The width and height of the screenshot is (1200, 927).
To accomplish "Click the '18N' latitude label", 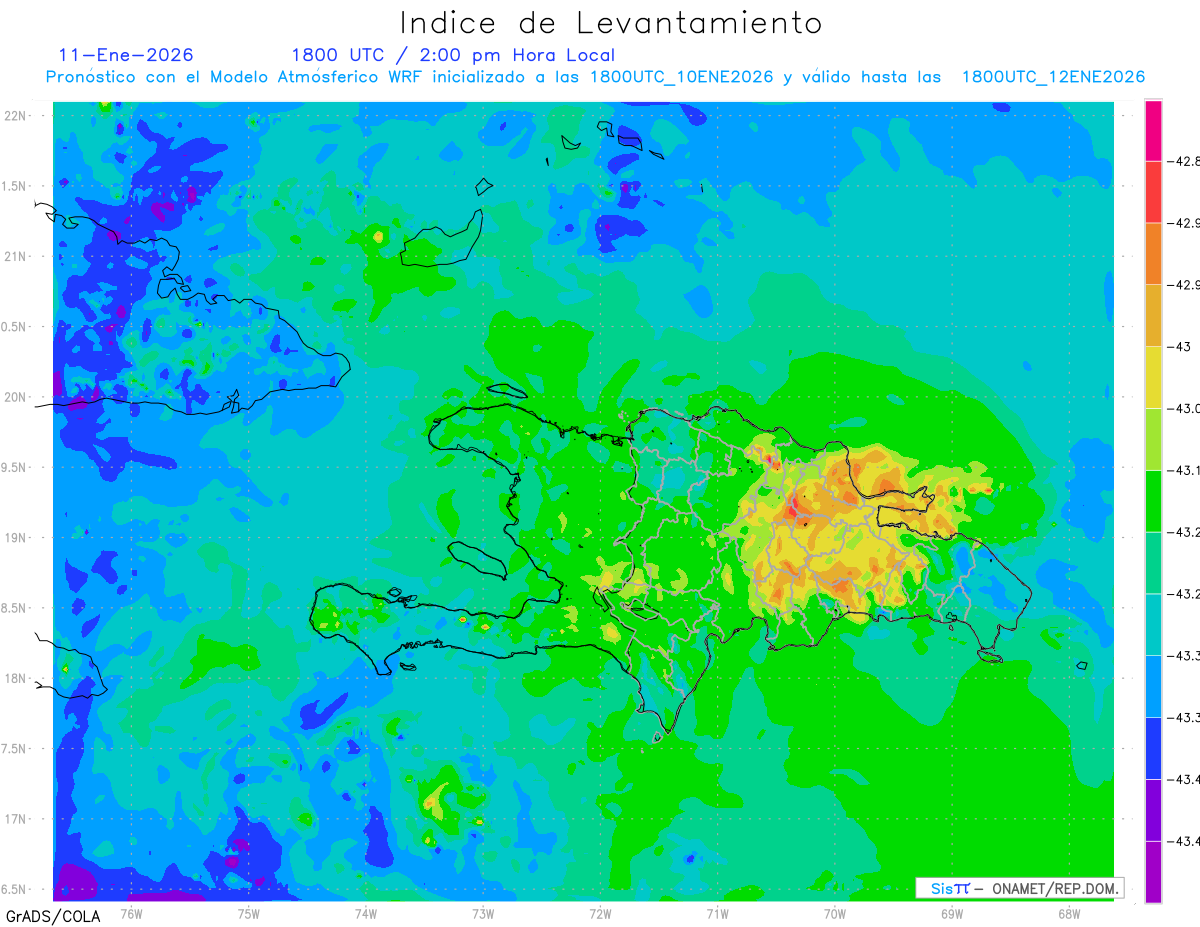I will tap(16, 678).
